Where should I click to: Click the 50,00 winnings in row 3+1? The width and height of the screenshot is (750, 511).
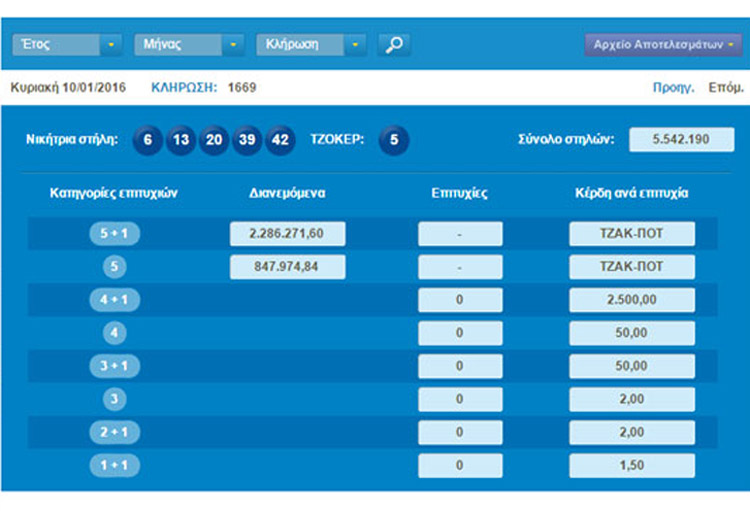click(x=632, y=366)
